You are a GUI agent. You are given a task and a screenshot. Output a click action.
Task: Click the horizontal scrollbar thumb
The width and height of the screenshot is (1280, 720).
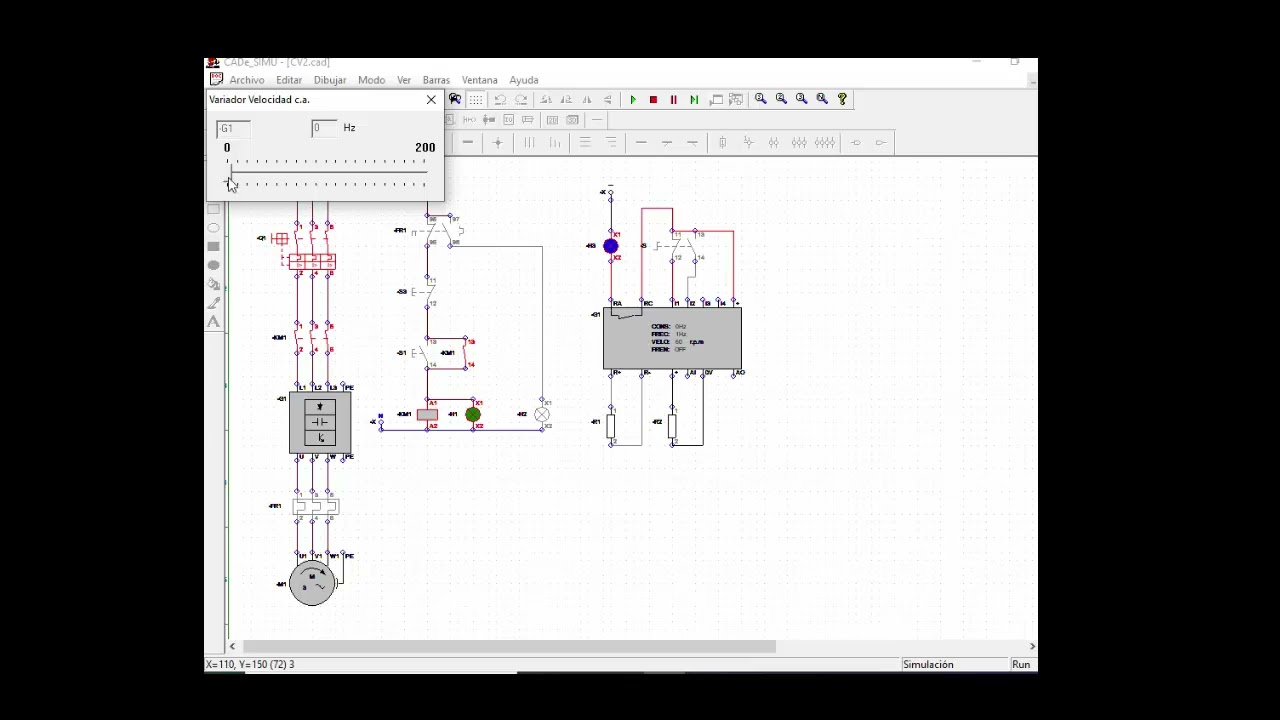coord(509,647)
